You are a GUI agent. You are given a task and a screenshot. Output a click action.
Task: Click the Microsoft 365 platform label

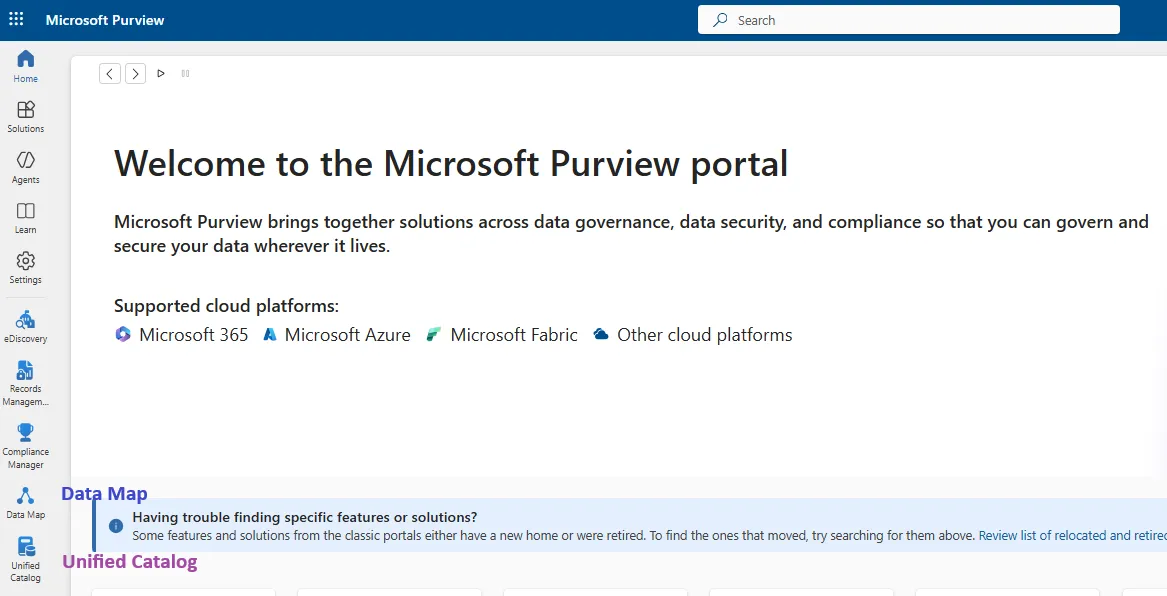coord(194,335)
